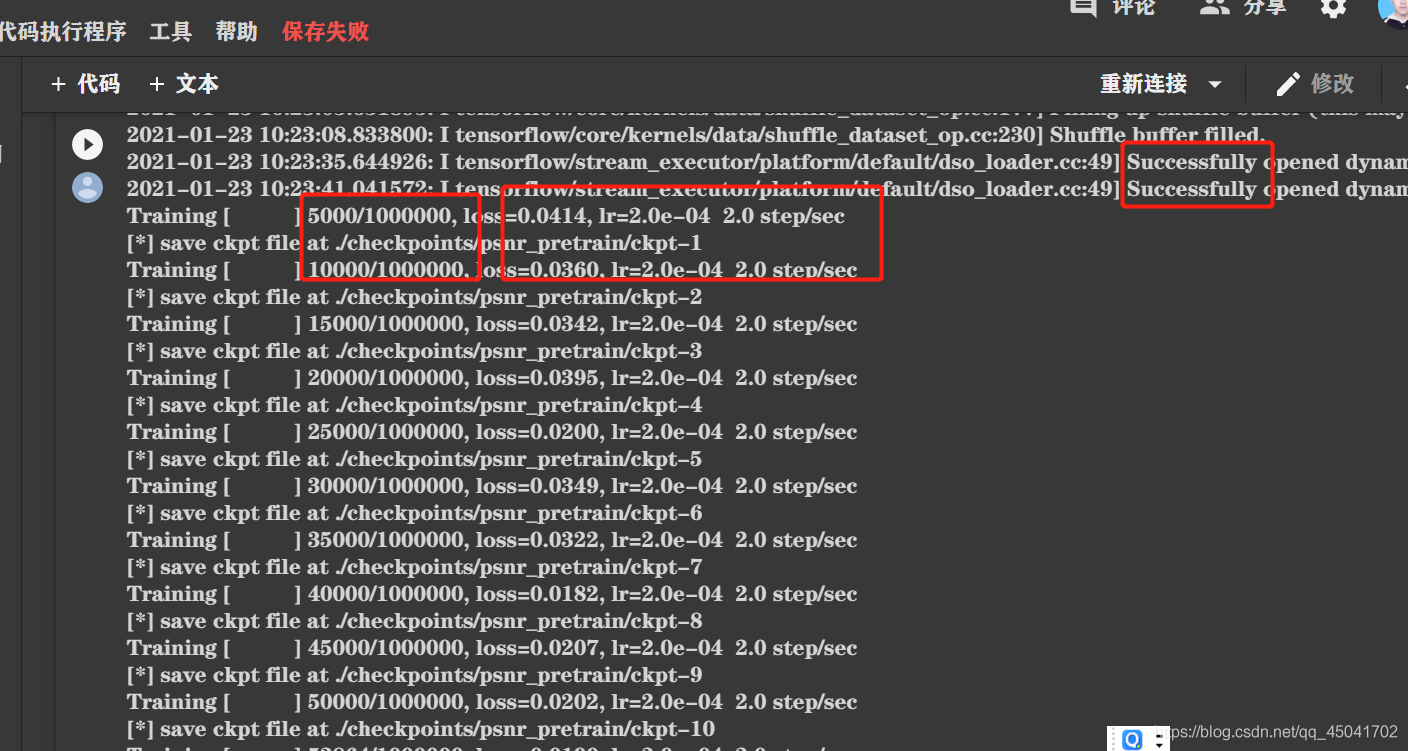Viewport: 1408px width, 751px height.
Task: Select the ckpt-10 save message line
Action: coord(421,729)
